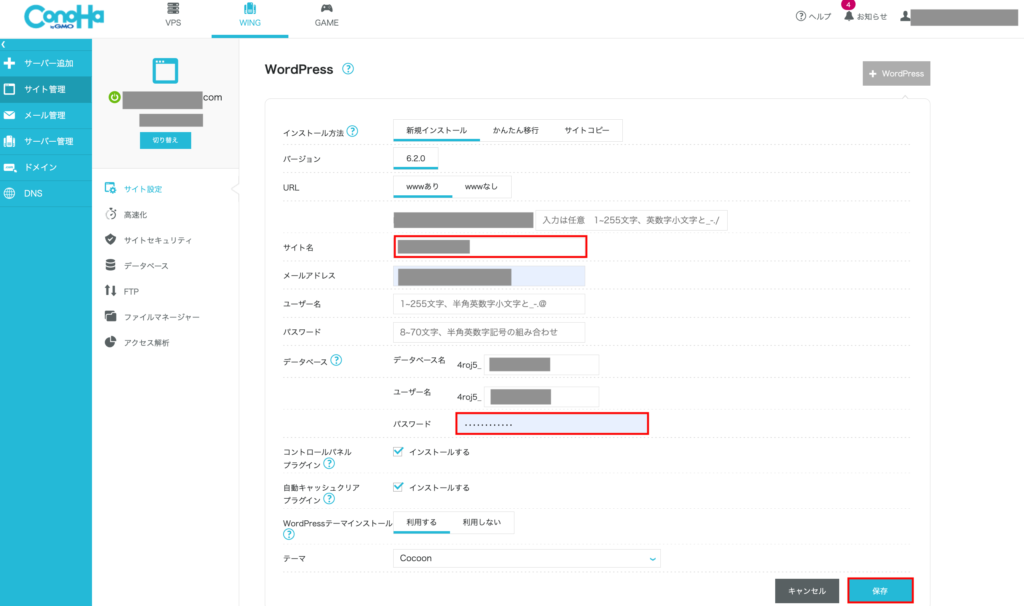Open ファイルマネージャー folder icon
Screen dimensions: 1024x606
coord(110,316)
